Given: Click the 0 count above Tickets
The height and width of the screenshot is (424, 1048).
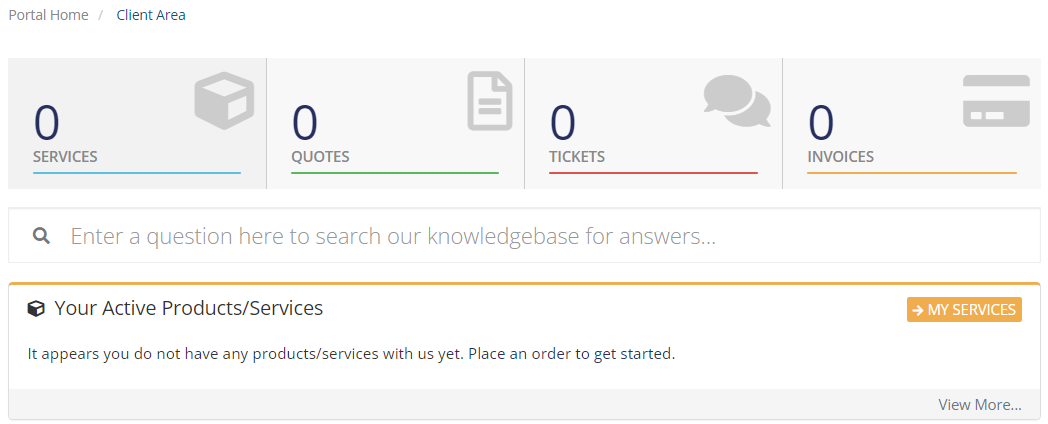Looking at the screenshot, I should click(562, 123).
